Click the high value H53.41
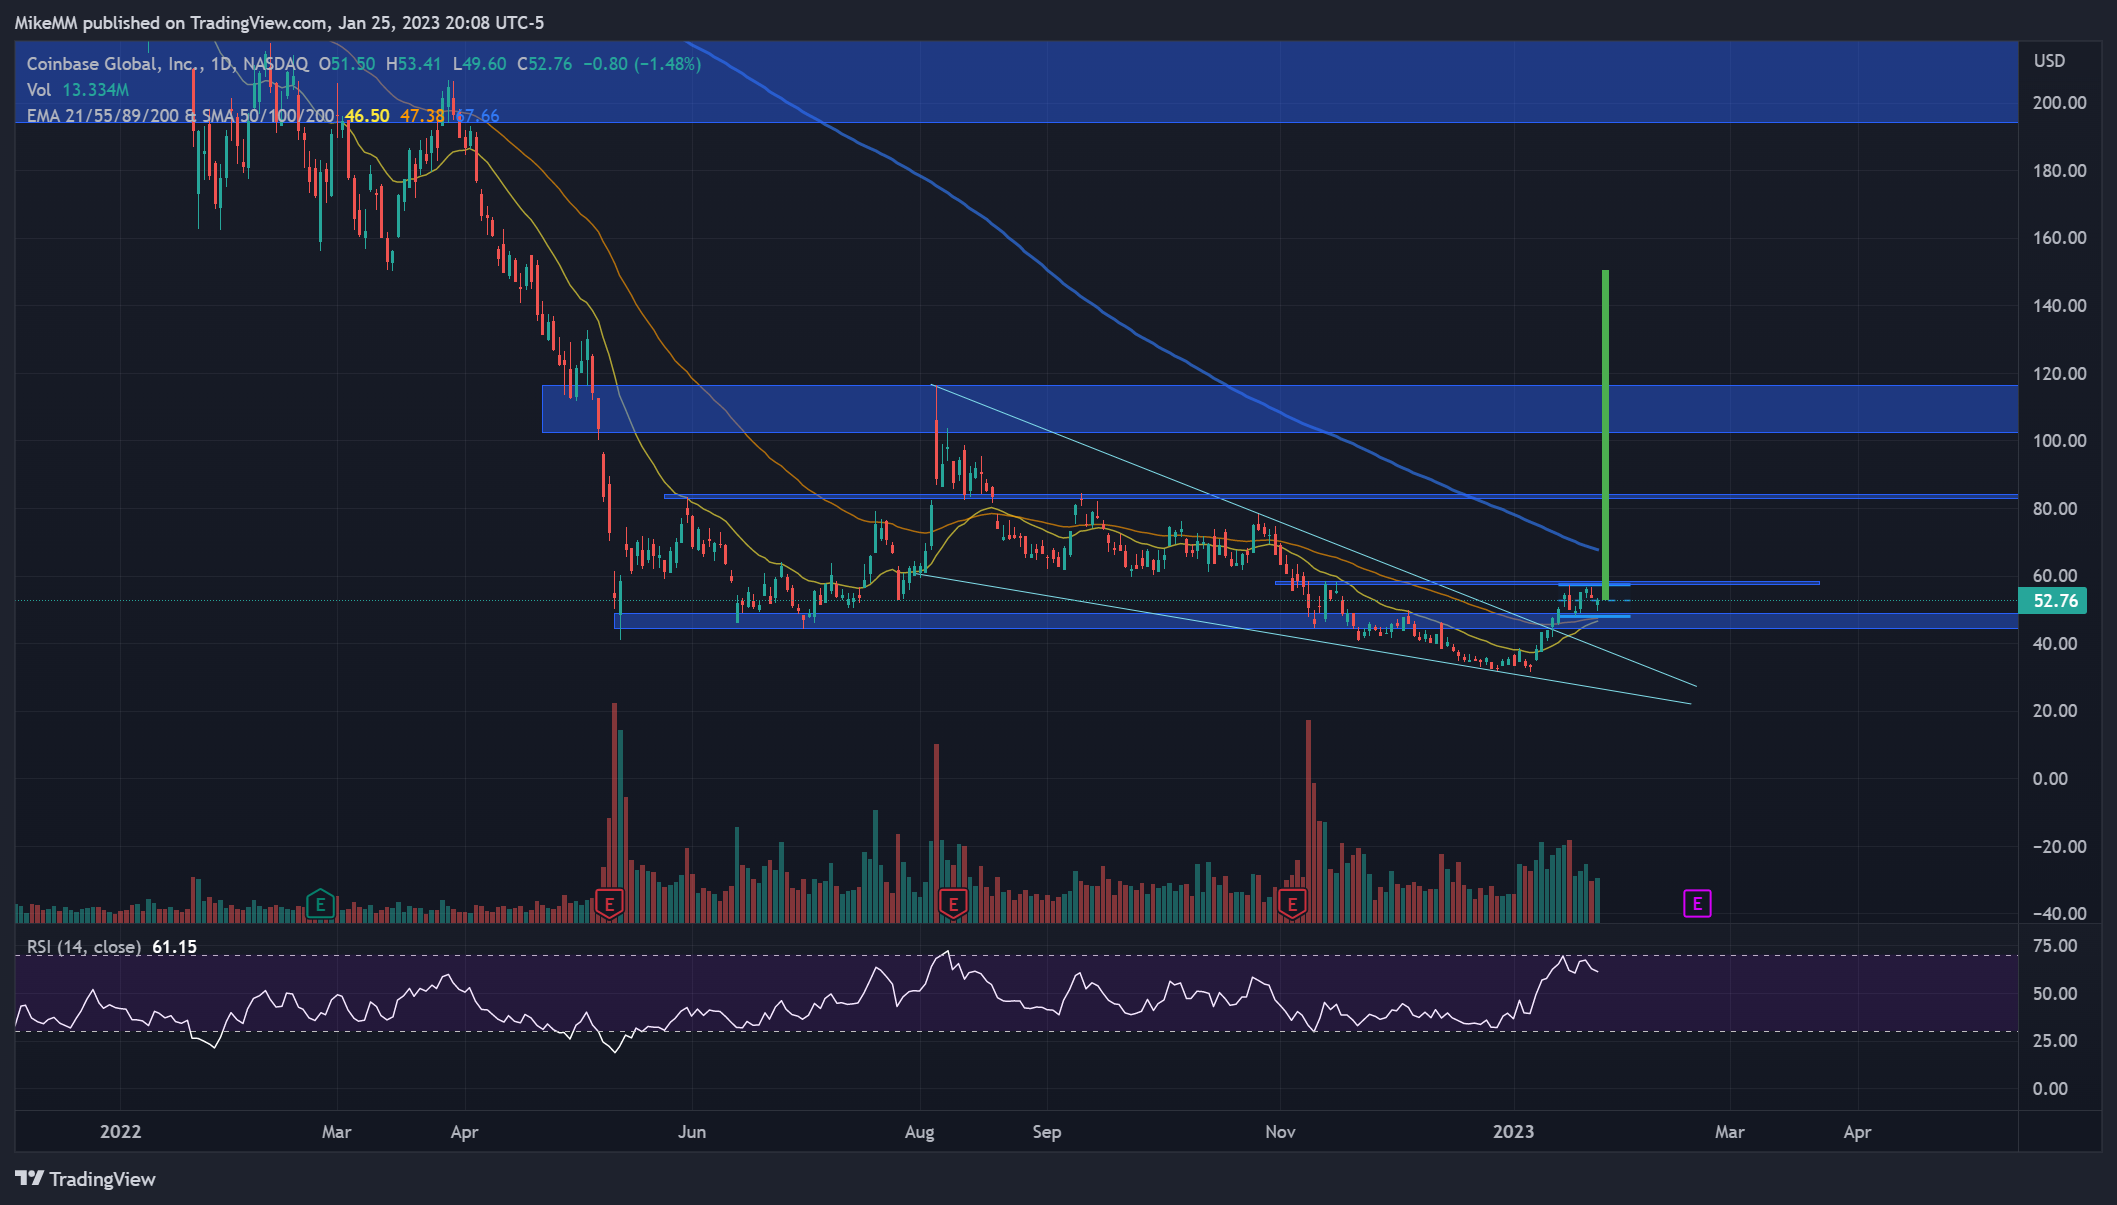The width and height of the screenshot is (2117, 1205). pos(414,64)
